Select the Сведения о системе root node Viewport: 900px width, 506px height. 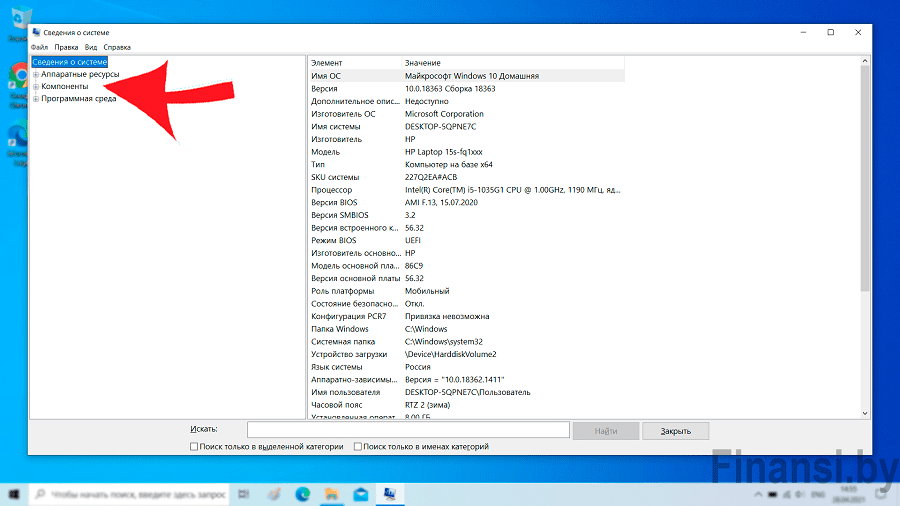69,62
